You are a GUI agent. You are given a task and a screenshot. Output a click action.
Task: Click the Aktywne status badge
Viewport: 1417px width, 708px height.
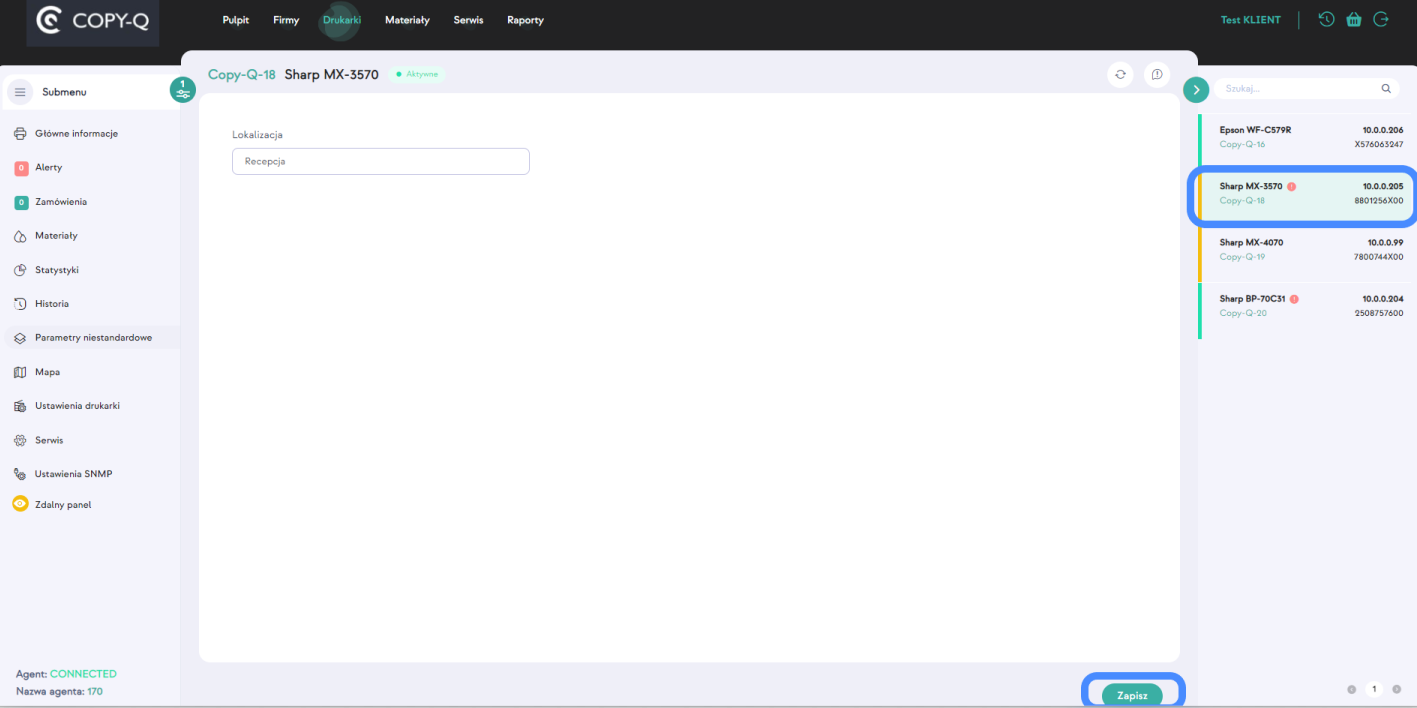pos(417,74)
